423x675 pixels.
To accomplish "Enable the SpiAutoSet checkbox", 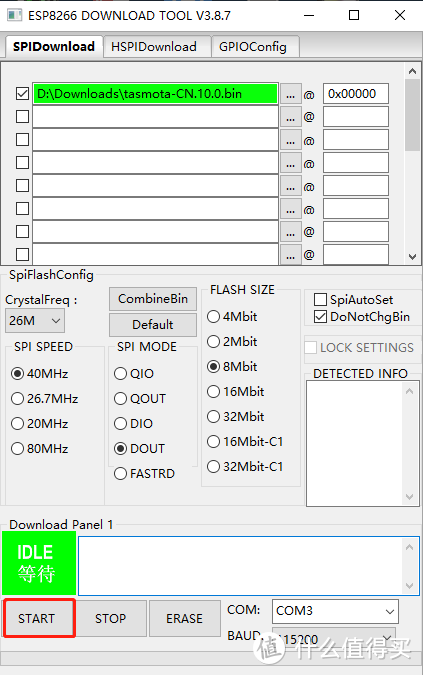I will pos(320,299).
